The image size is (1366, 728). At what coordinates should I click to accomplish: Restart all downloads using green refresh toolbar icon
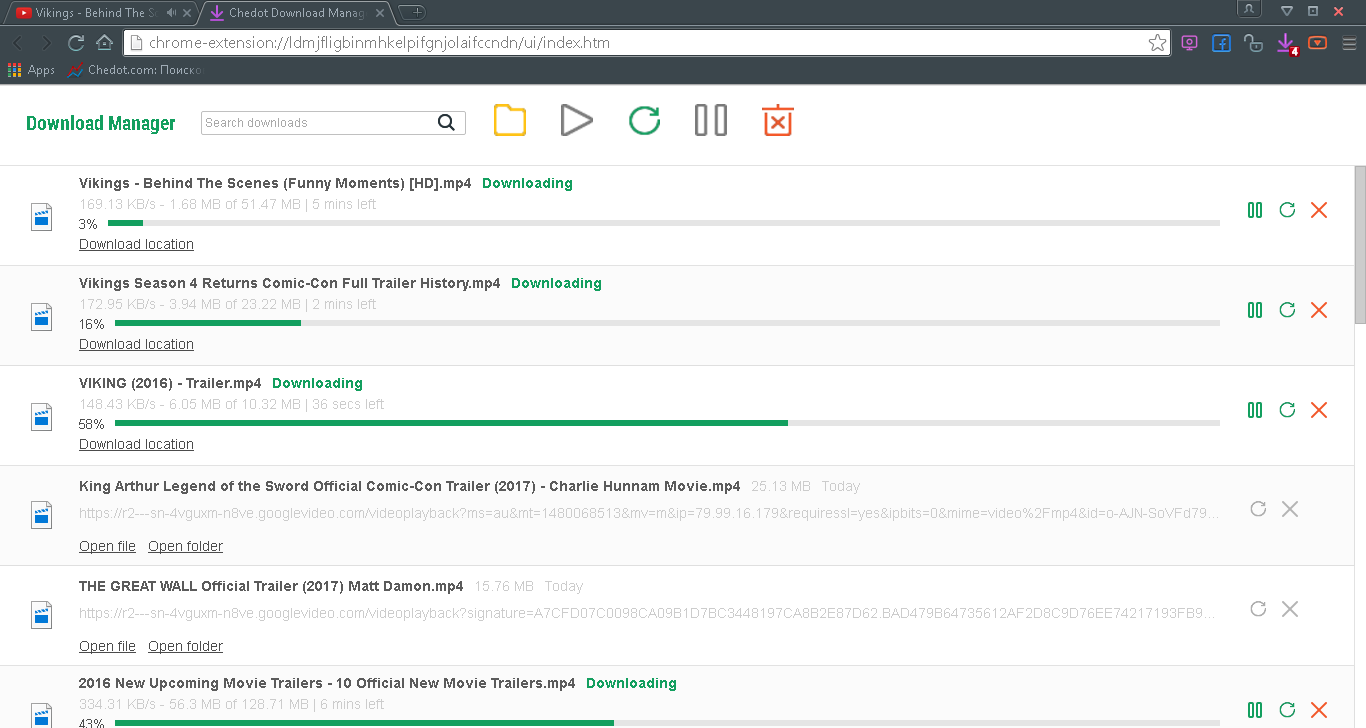pos(644,121)
